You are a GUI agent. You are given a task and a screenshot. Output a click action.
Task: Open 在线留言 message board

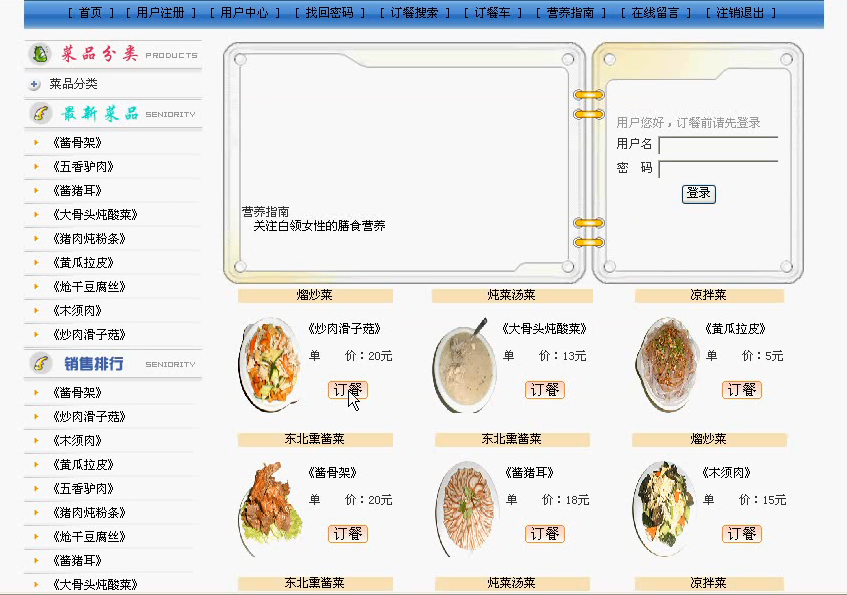[x=655, y=13]
